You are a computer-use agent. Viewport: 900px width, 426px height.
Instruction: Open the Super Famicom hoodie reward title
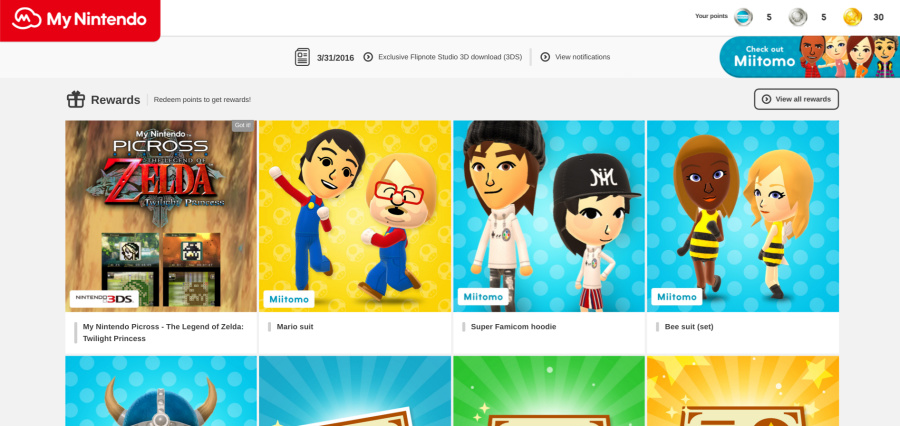(513, 327)
